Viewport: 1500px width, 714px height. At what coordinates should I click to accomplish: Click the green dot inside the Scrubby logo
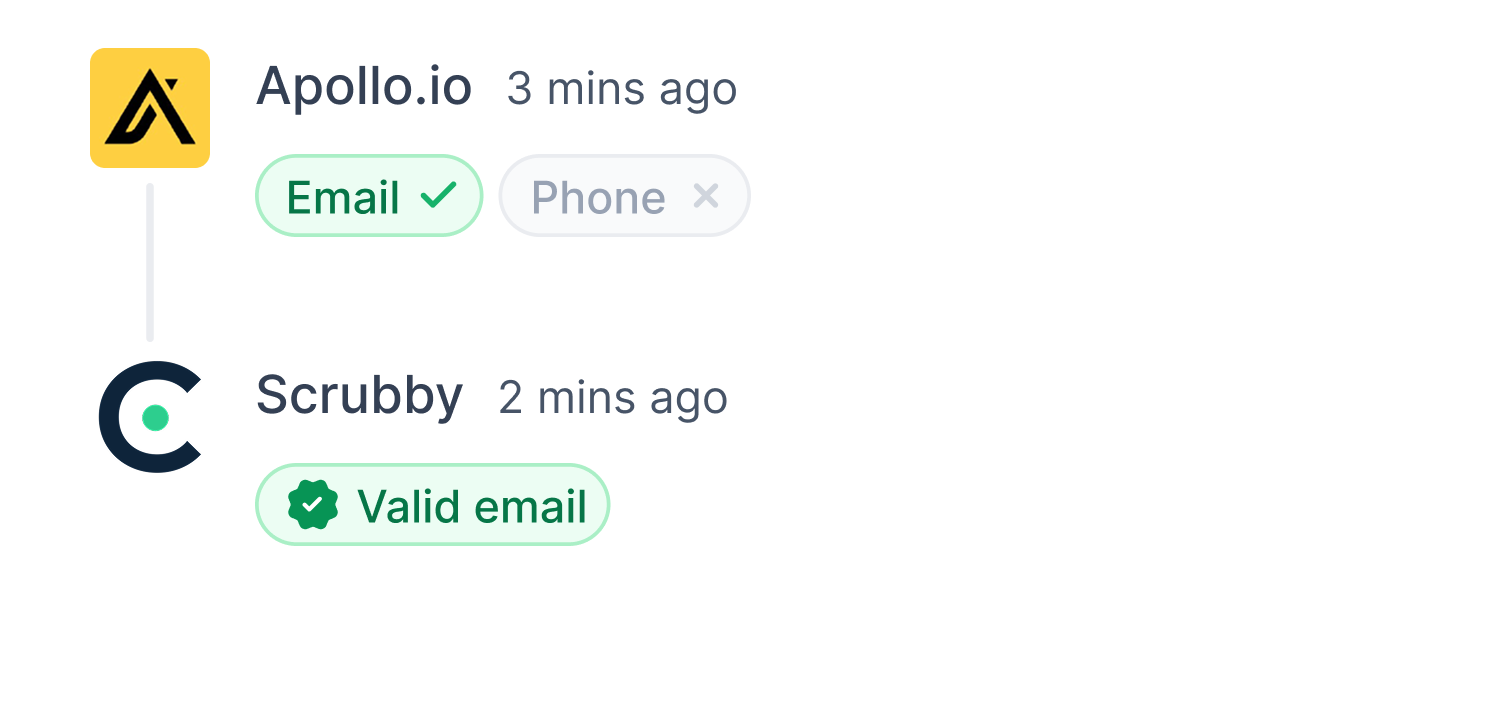point(157,418)
